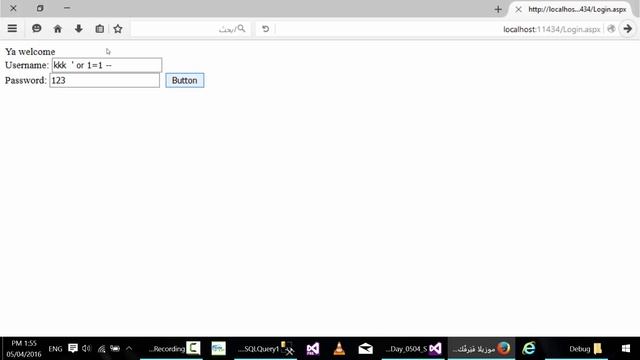Minimize the Firefox window
Screen dimensions: 640x360
pos(67,8)
